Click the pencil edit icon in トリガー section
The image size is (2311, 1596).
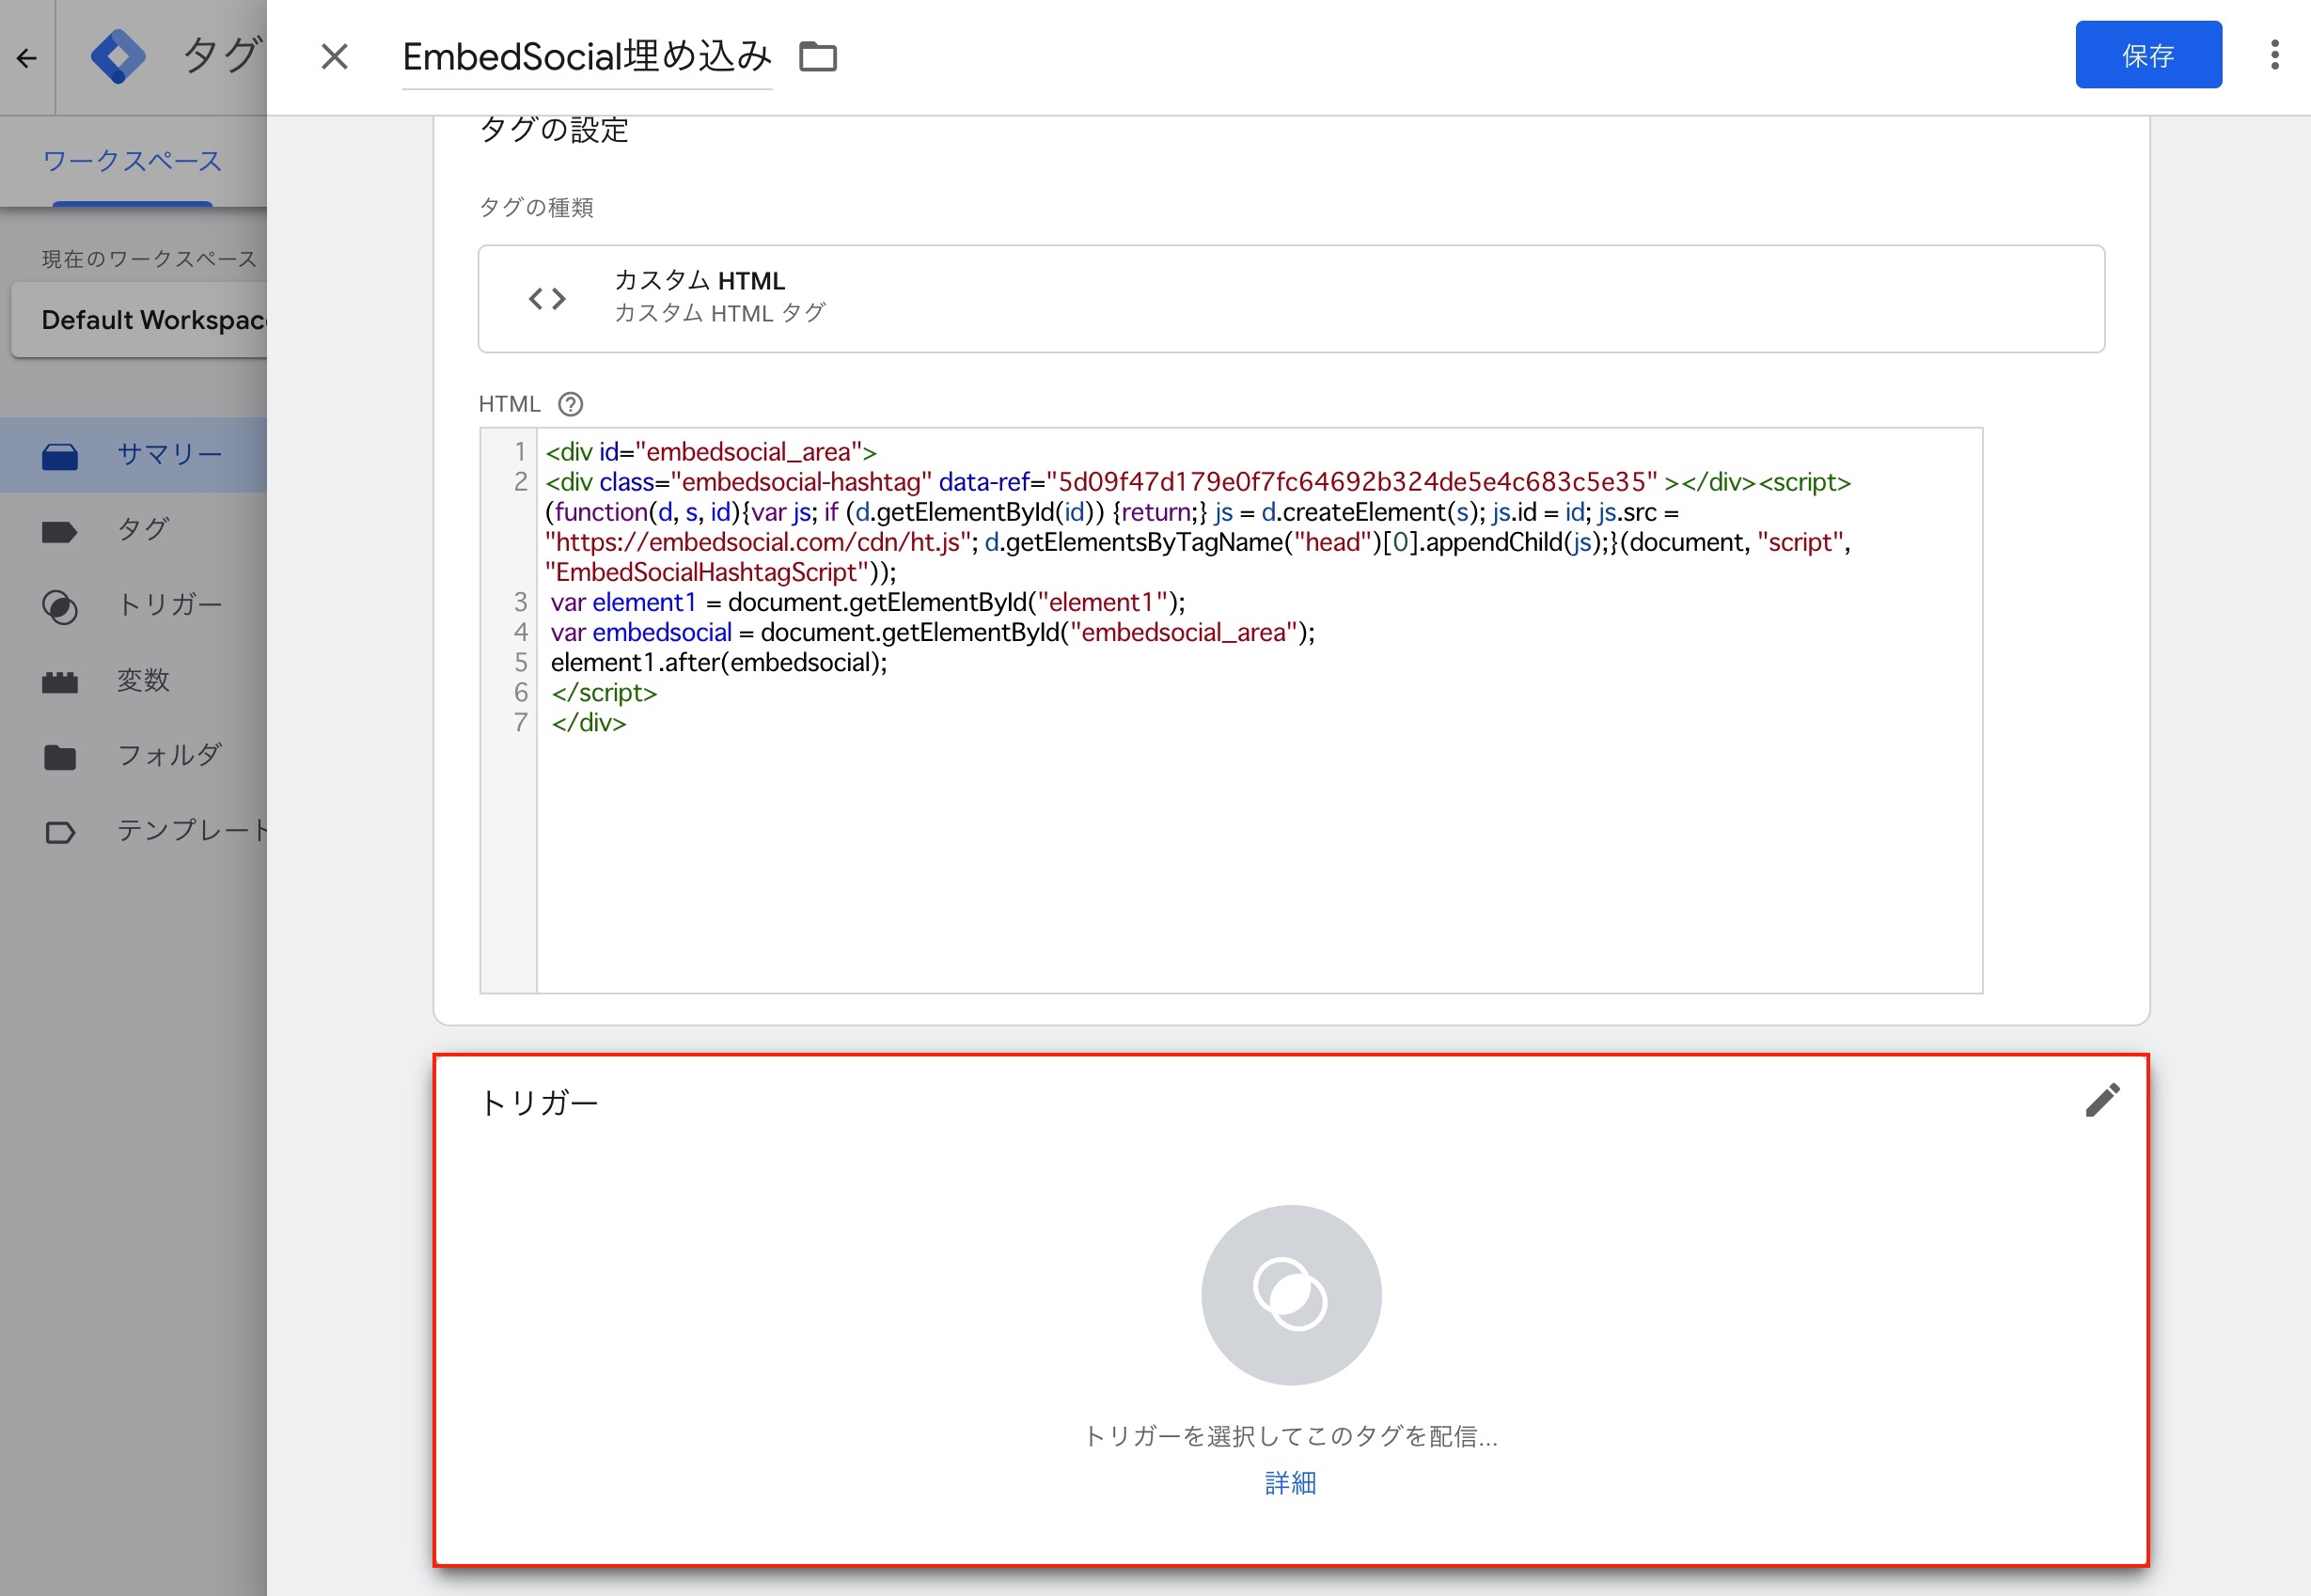pyautogui.click(x=2101, y=1100)
